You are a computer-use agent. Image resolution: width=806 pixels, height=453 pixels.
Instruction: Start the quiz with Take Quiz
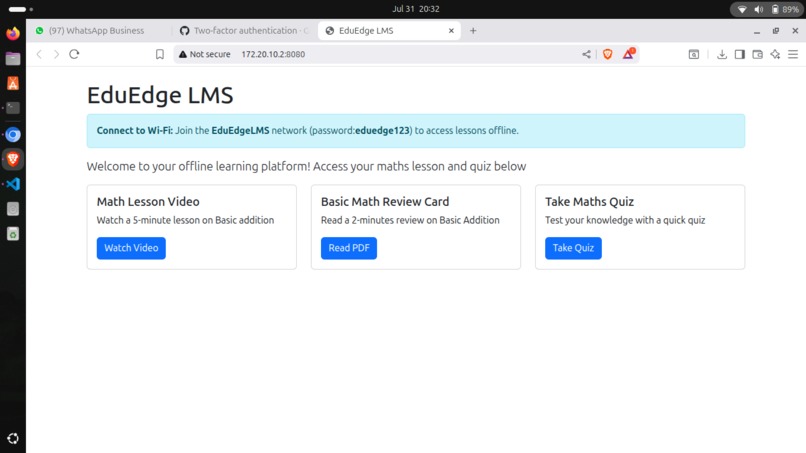tap(573, 248)
